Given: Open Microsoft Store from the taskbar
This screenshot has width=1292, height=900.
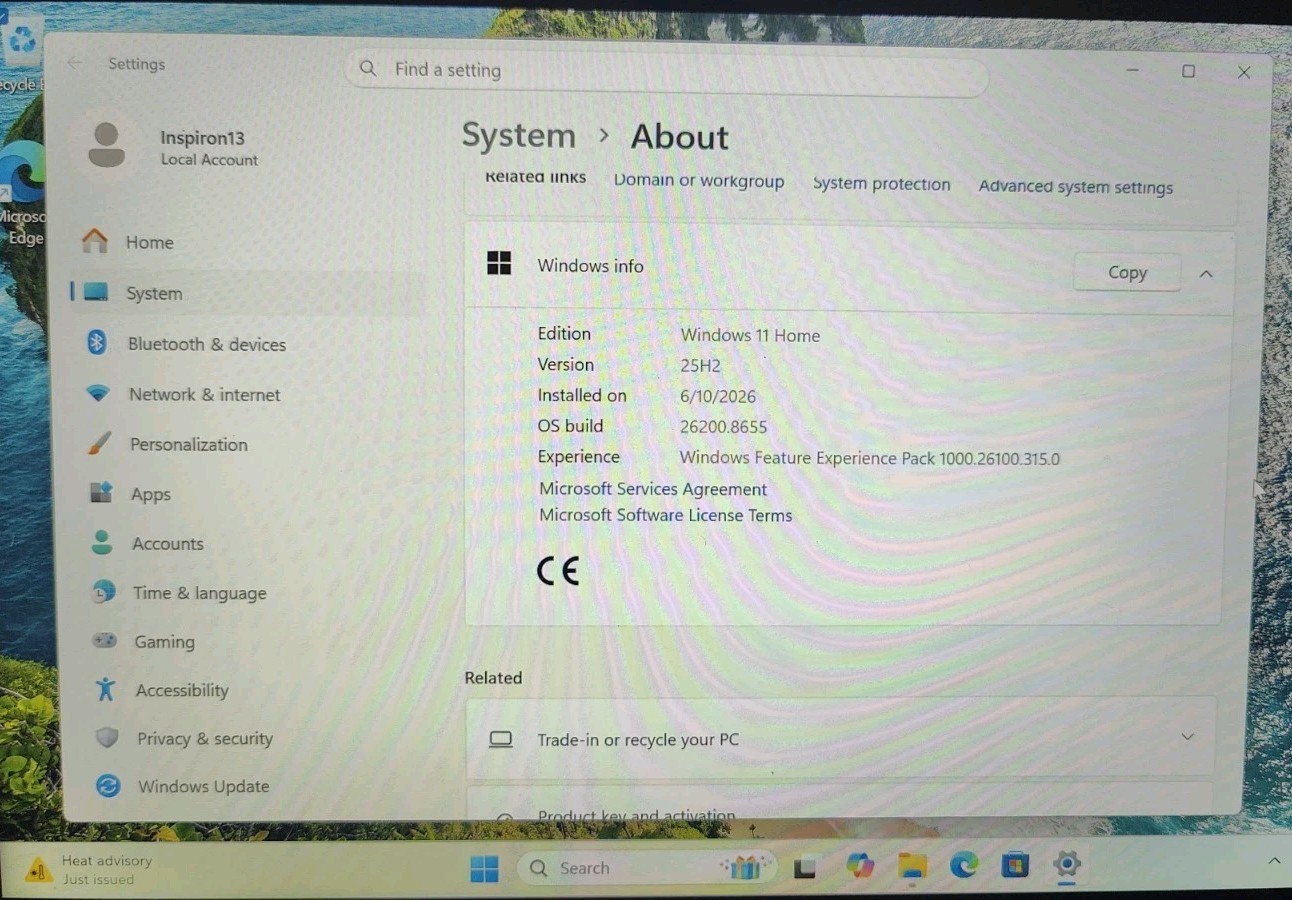Looking at the screenshot, I should click(x=1015, y=864).
